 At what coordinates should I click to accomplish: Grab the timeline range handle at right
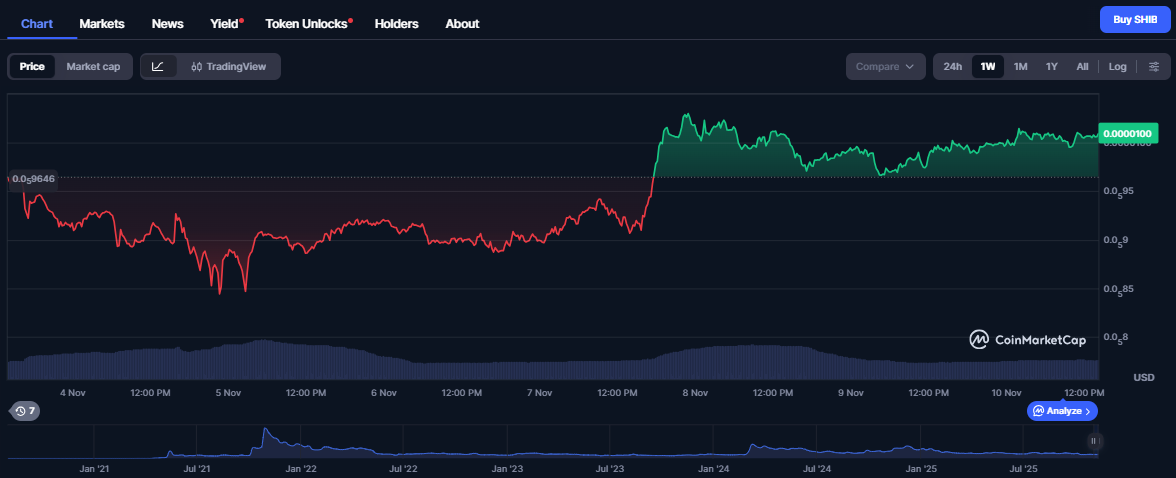click(1093, 441)
